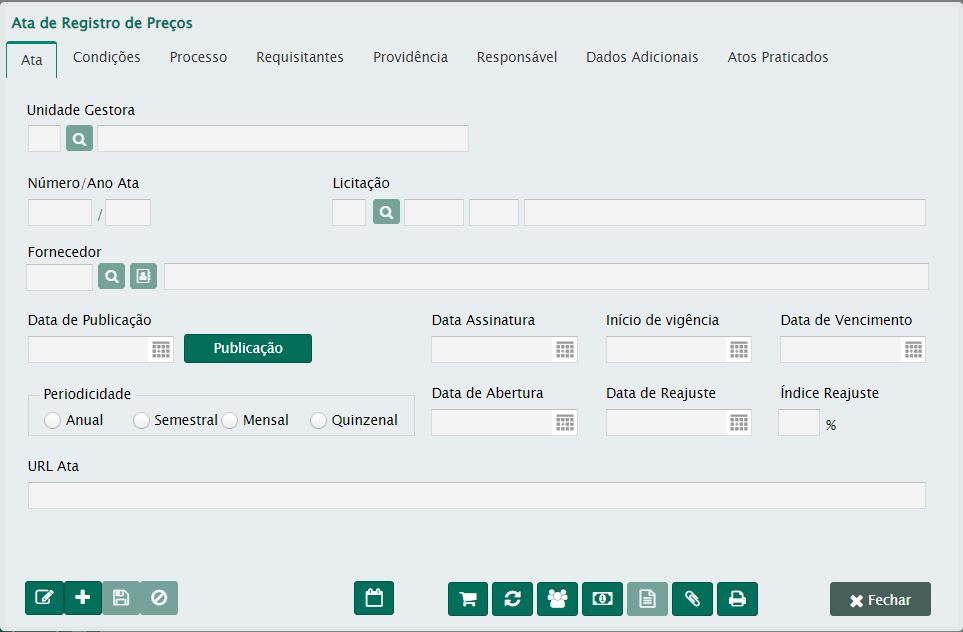Image resolution: width=963 pixels, height=632 pixels.
Task: Expand the Data Assinatura date picker
Action: pyautogui.click(x=565, y=349)
